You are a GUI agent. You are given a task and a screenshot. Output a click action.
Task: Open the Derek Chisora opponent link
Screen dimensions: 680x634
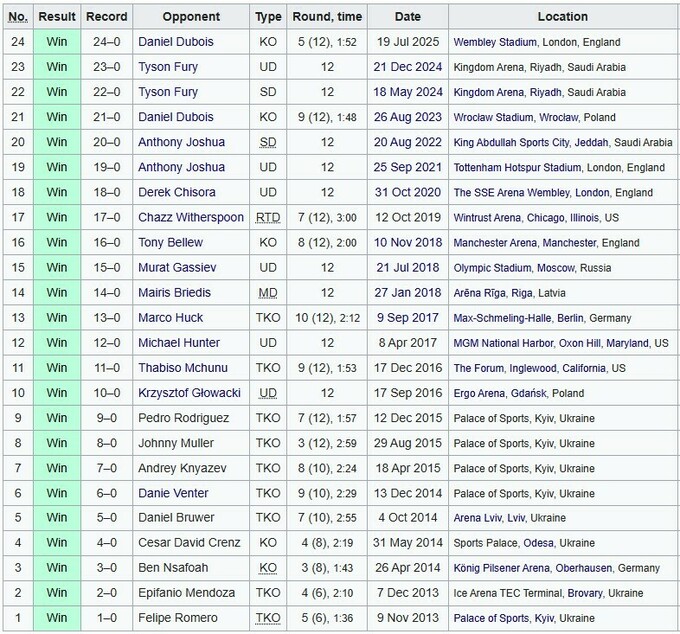pyautogui.click(x=176, y=192)
